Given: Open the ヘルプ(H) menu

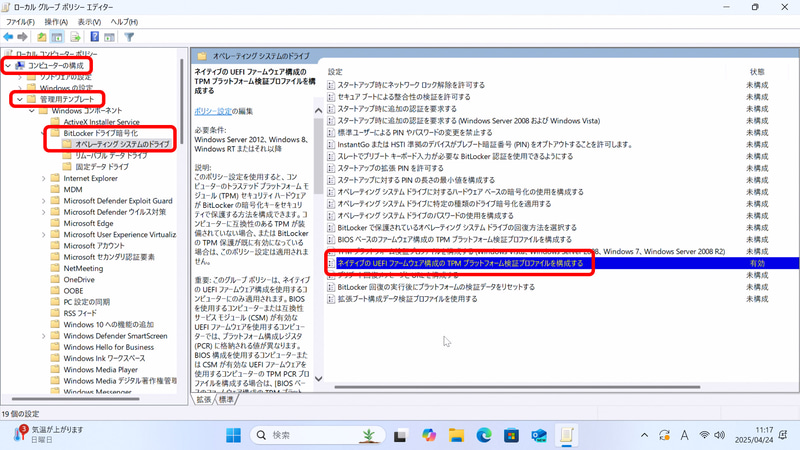Looking at the screenshot, I should click(124, 22).
